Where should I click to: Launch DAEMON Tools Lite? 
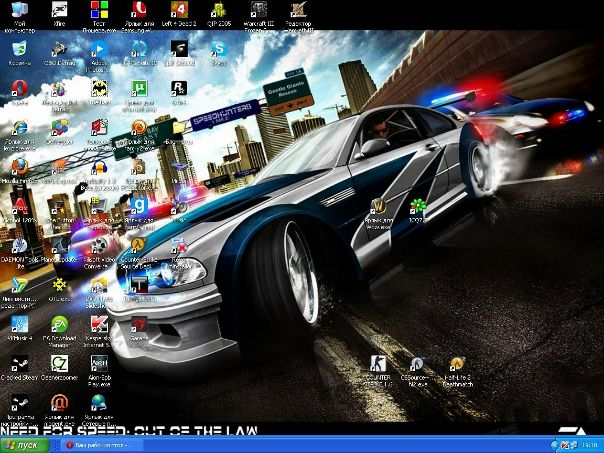19,246
